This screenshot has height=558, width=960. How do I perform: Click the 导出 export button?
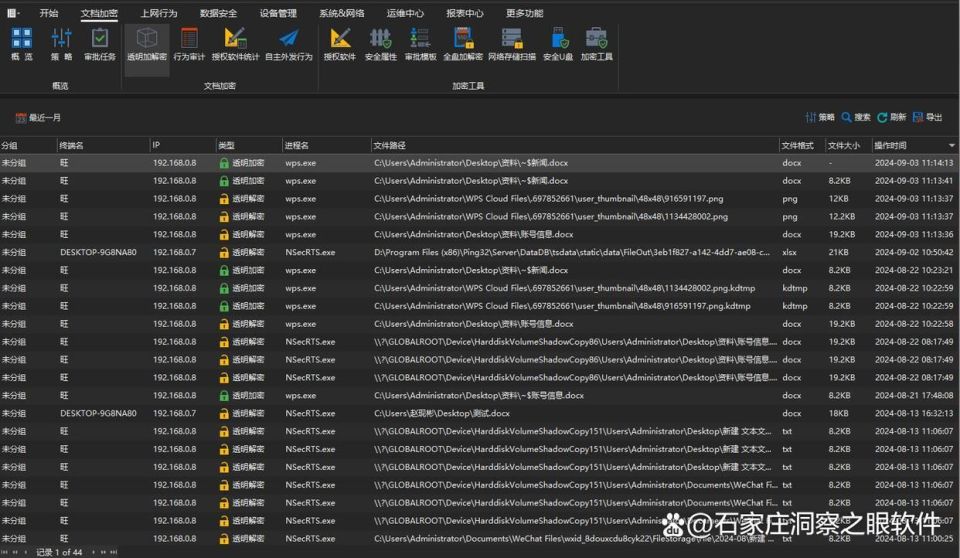pos(927,117)
